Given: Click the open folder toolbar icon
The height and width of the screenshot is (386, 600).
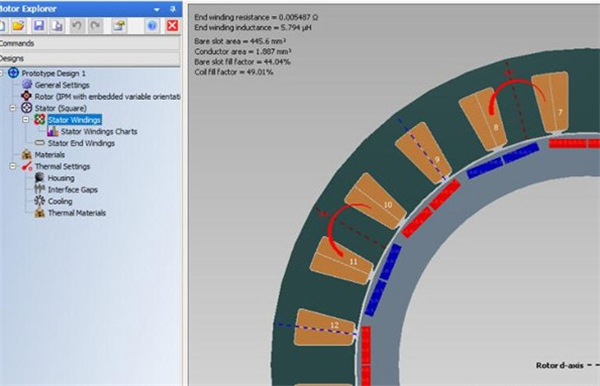Looking at the screenshot, I should tap(18, 26).
